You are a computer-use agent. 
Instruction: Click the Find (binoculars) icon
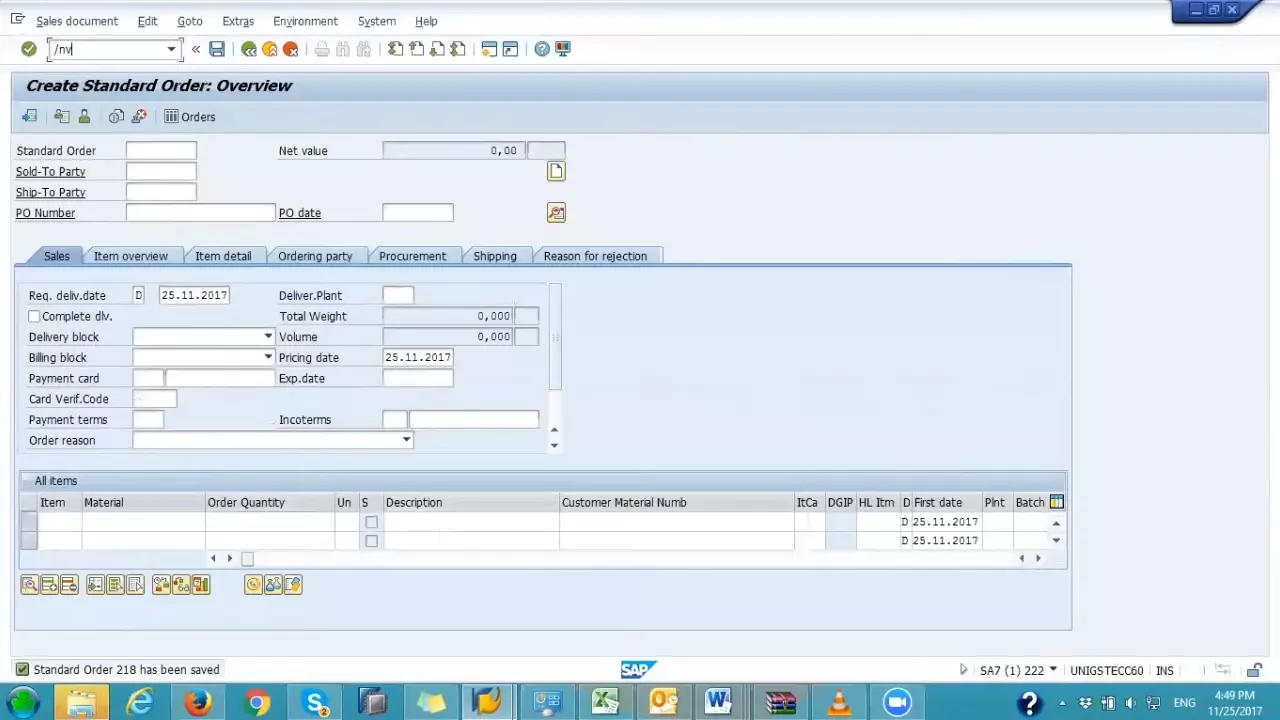tap(341, 49)
